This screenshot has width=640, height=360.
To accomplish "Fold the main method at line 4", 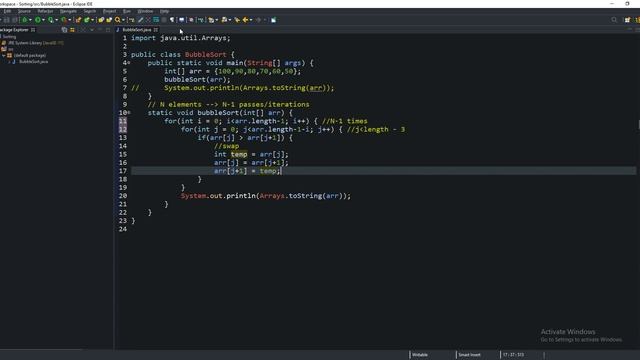I will pyautogui.click(x=129, y=63).
